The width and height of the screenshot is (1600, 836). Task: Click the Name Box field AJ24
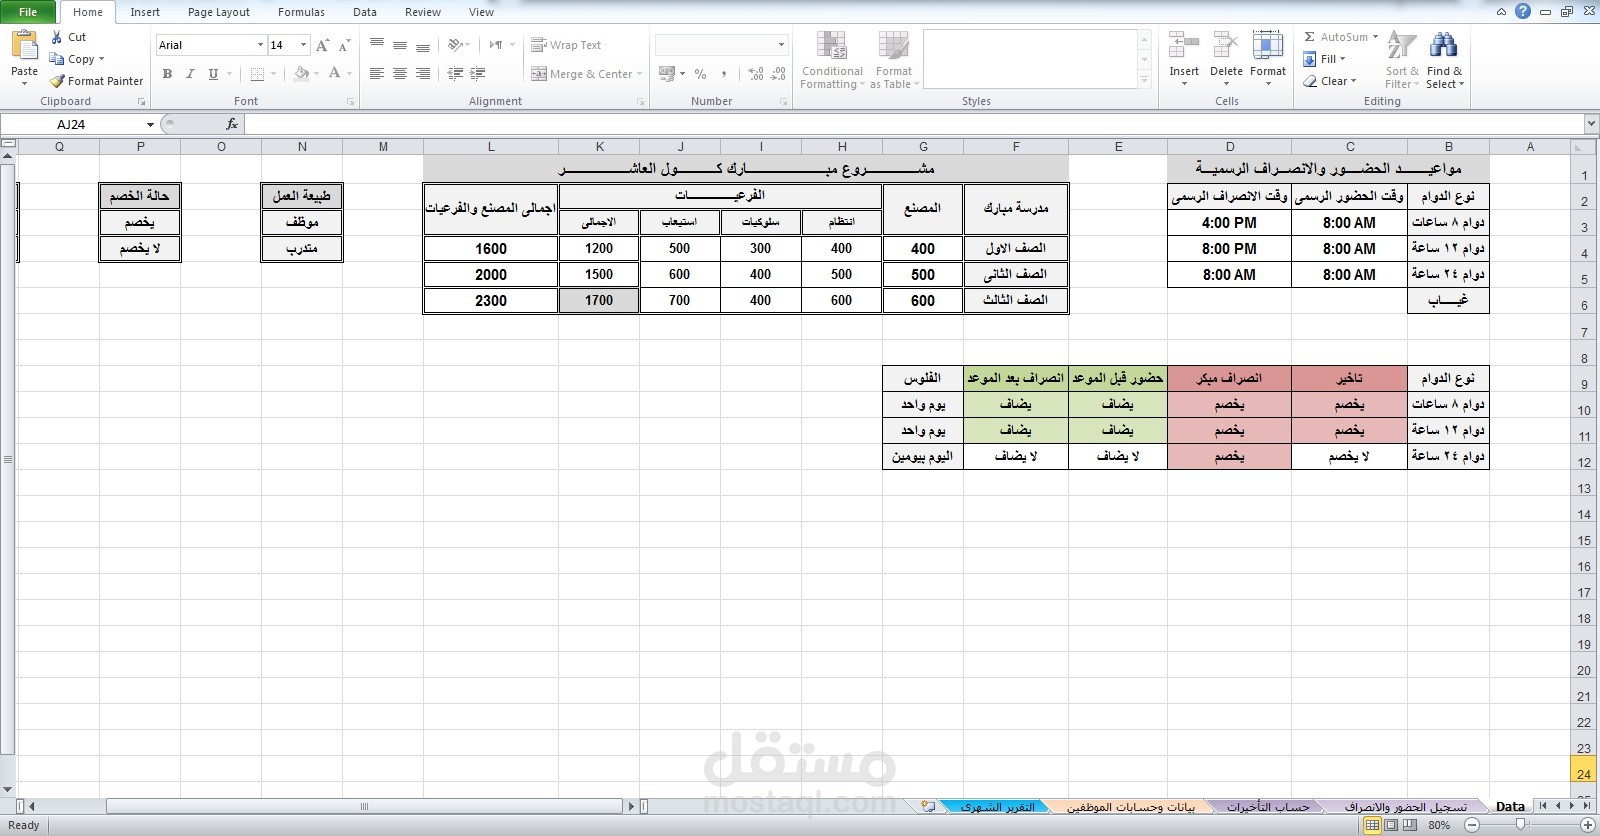[72, 125]
